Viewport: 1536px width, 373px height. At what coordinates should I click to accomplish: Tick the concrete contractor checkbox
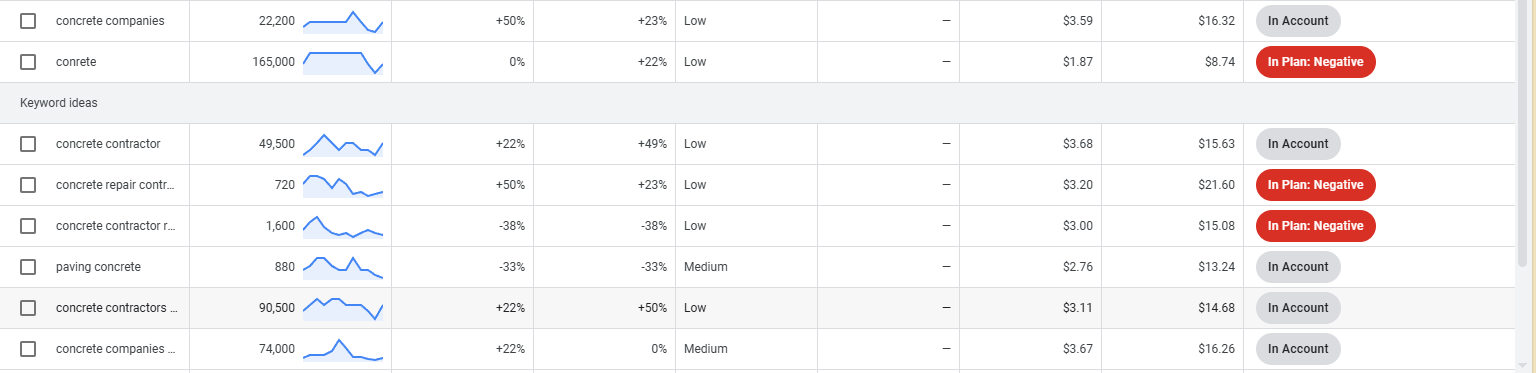[x=28, y=144]
